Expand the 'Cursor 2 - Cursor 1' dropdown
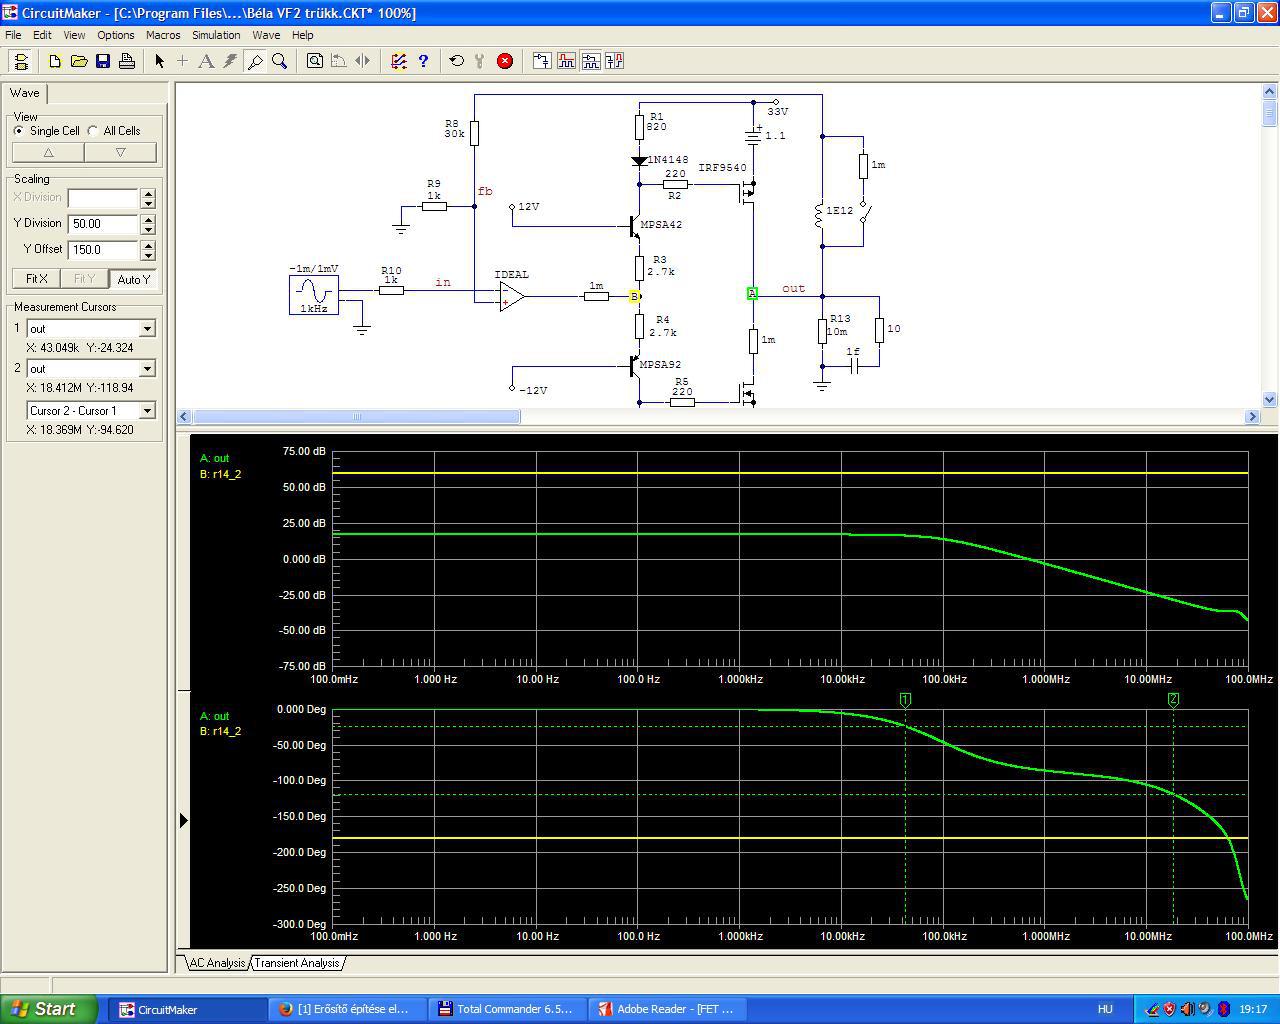Viewport: 1280px width, 1024px height. (x=147, y=411)
